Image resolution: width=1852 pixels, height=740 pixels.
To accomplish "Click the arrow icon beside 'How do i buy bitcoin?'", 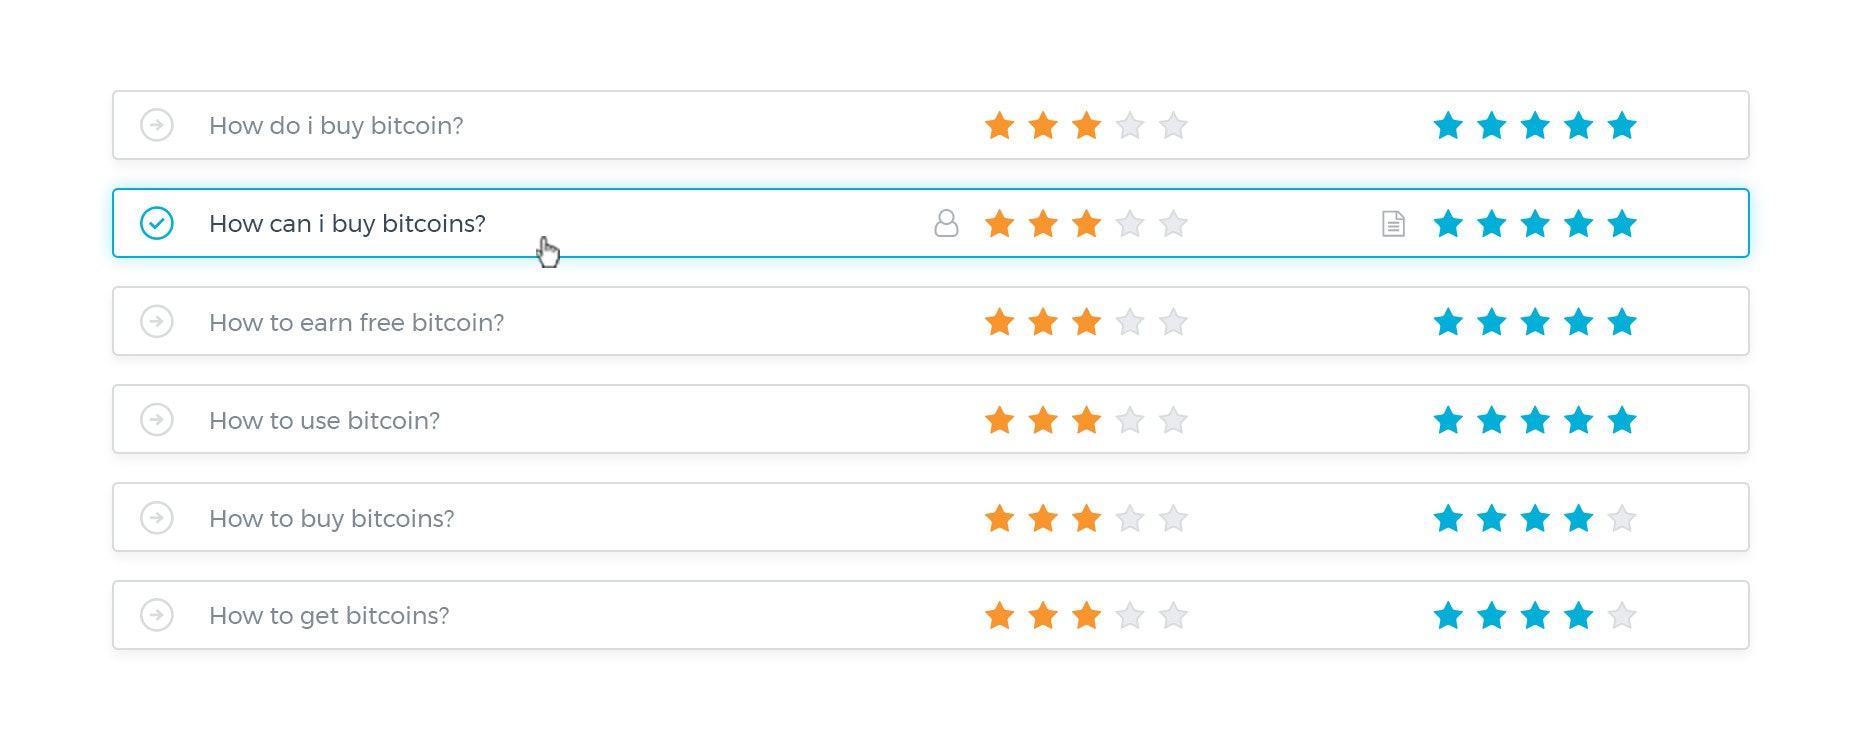I will 156,125.
